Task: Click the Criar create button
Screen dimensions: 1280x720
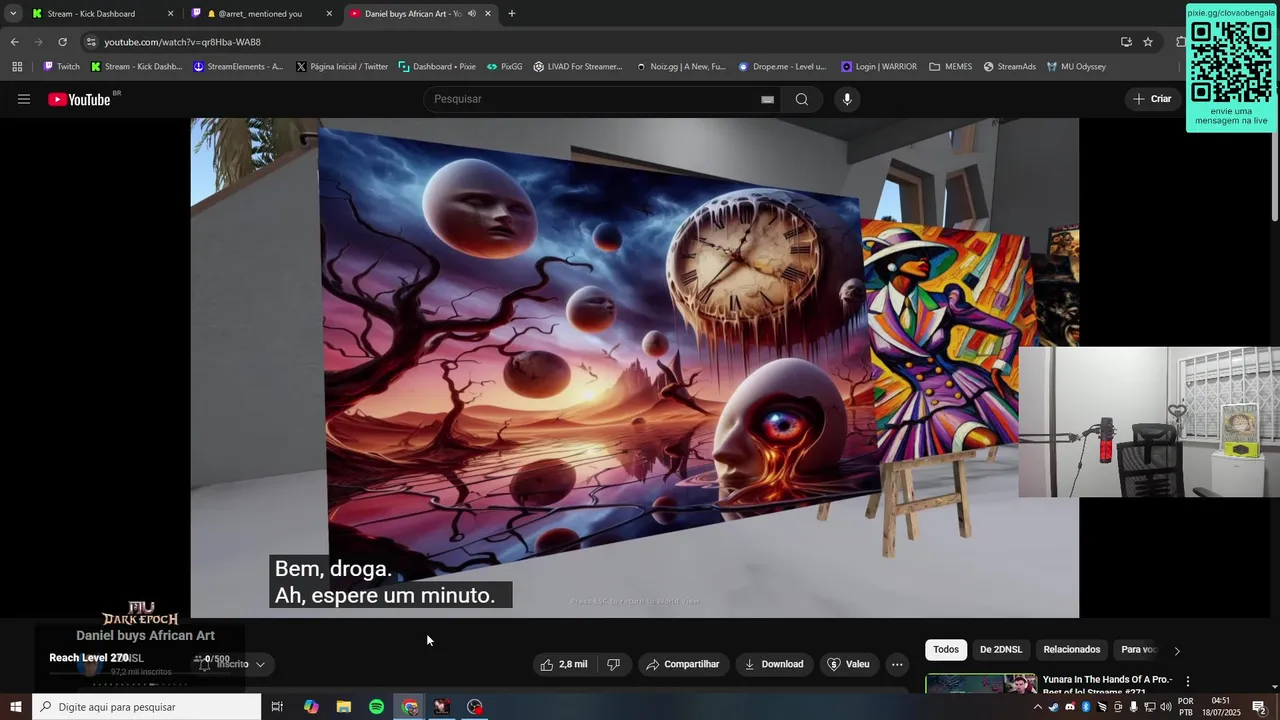Action: (1152, 99)
